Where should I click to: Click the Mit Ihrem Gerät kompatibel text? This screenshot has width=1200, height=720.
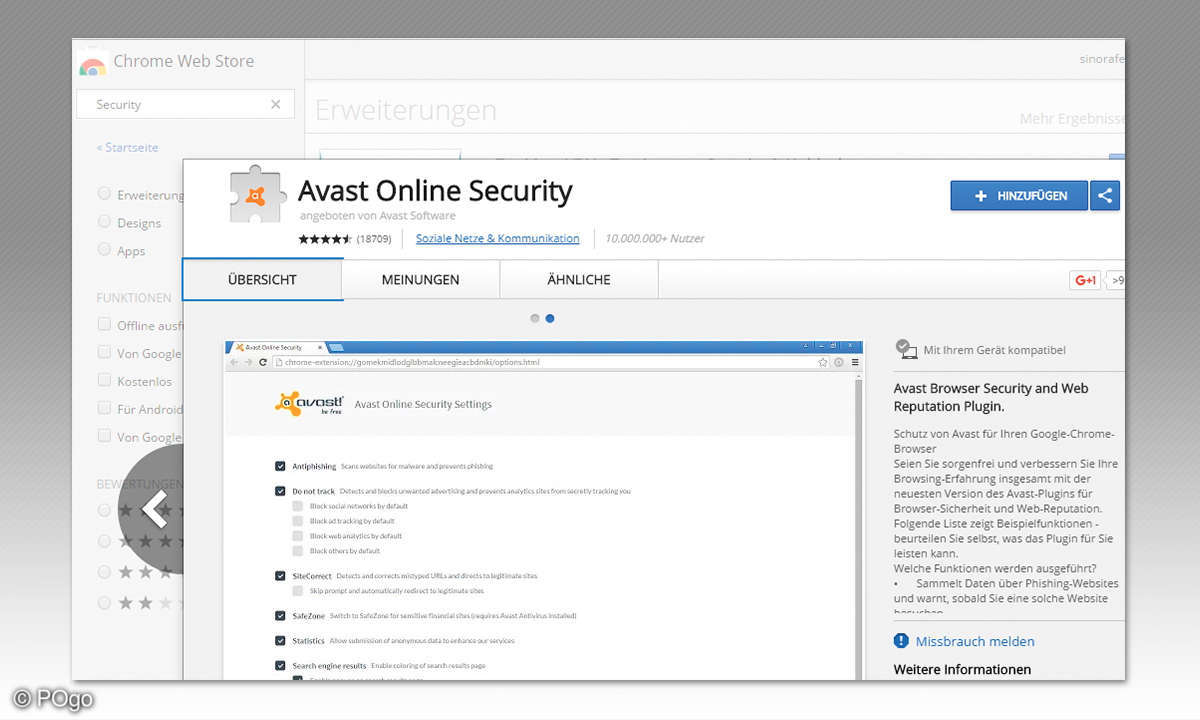995,350
